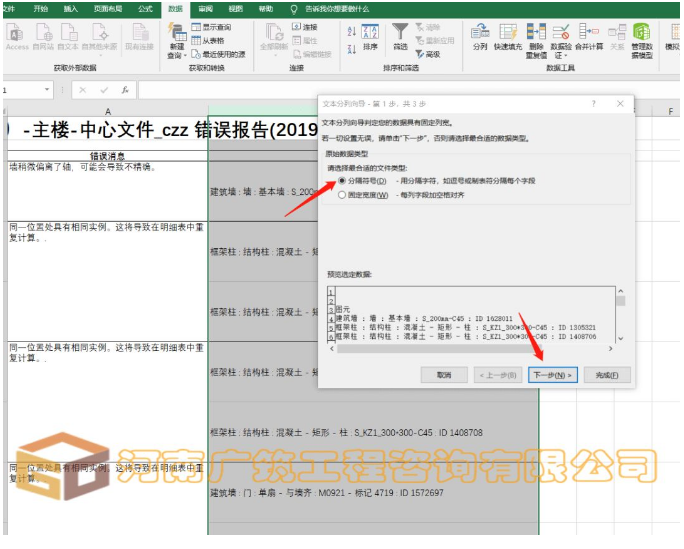Viewport: 684px width, 549px height.
Task: Click the 完成(F) button
Action: (x=607, y=375)
